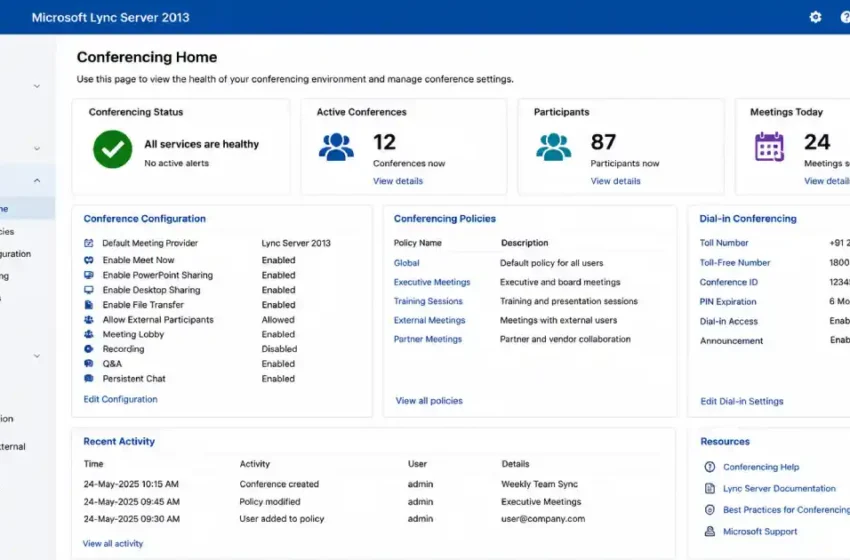Viewport: 850px width, 560px height.
Task: Open the Executive Meetings policy
Action: click(432, 282)
